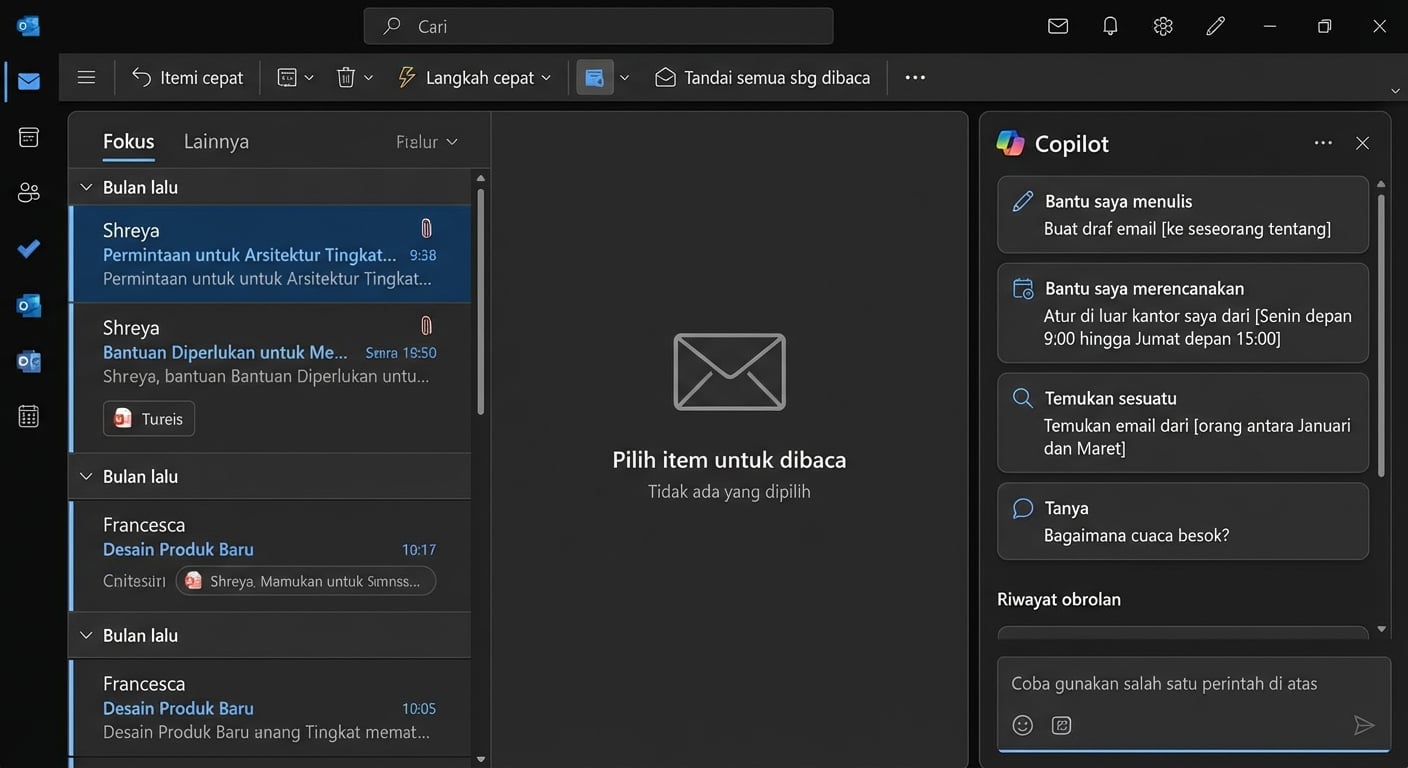Insert an emoji in the Copilot input box
1408x768 pixels.
coord(1022,725)
